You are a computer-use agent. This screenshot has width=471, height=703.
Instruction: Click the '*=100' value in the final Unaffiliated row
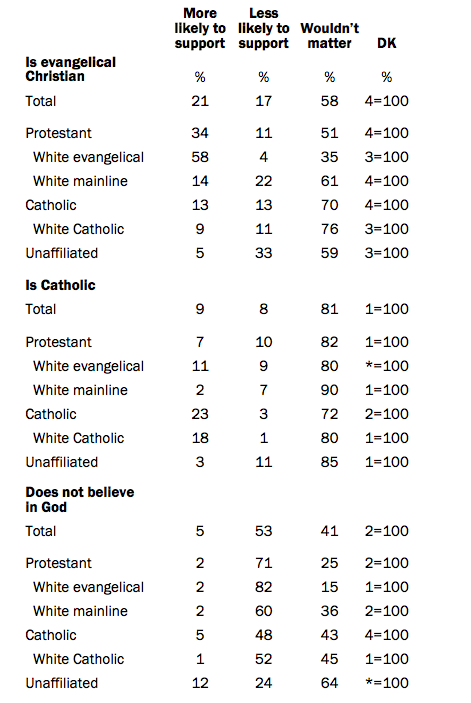386,683
